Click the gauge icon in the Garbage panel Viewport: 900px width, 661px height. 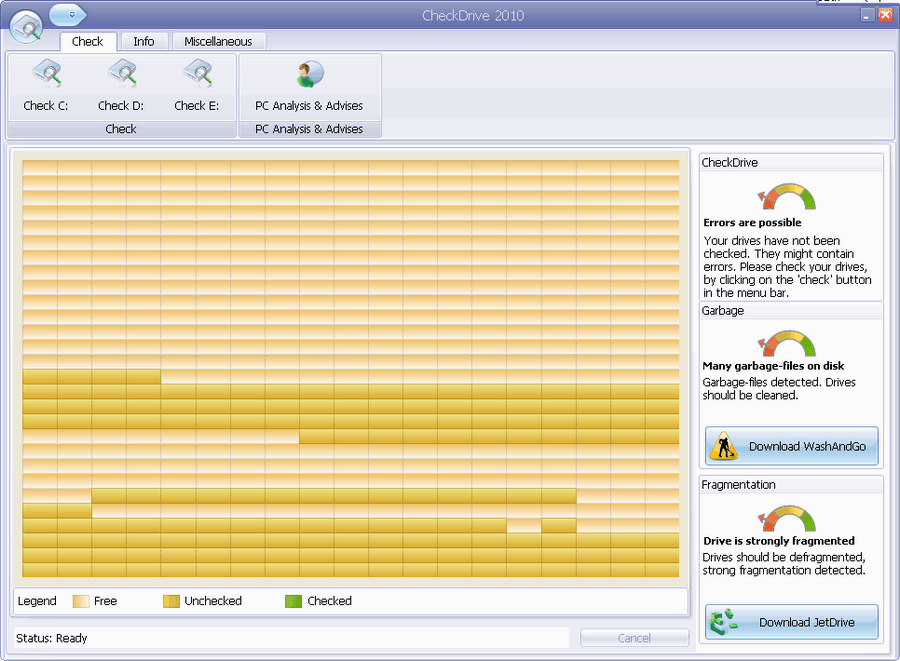coord(788,342)
